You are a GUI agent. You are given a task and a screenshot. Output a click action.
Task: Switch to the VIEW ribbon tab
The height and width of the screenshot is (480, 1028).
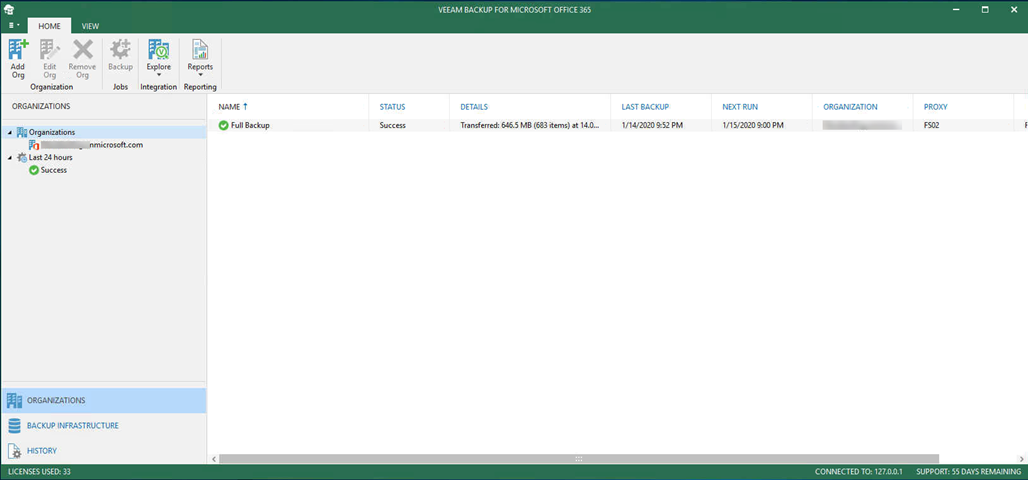pyautogui.click(x=90, y=26)
